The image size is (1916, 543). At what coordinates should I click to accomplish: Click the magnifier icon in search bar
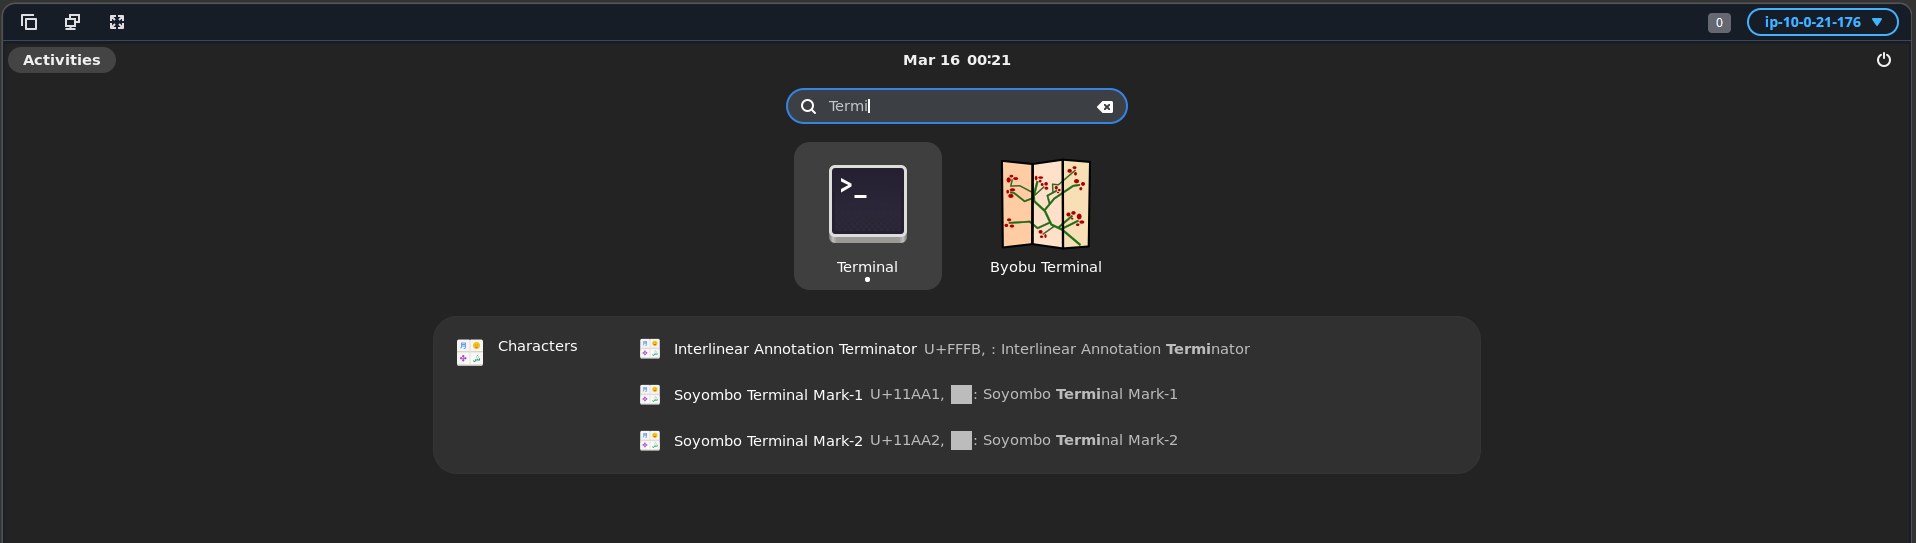(x=808, y=107)
